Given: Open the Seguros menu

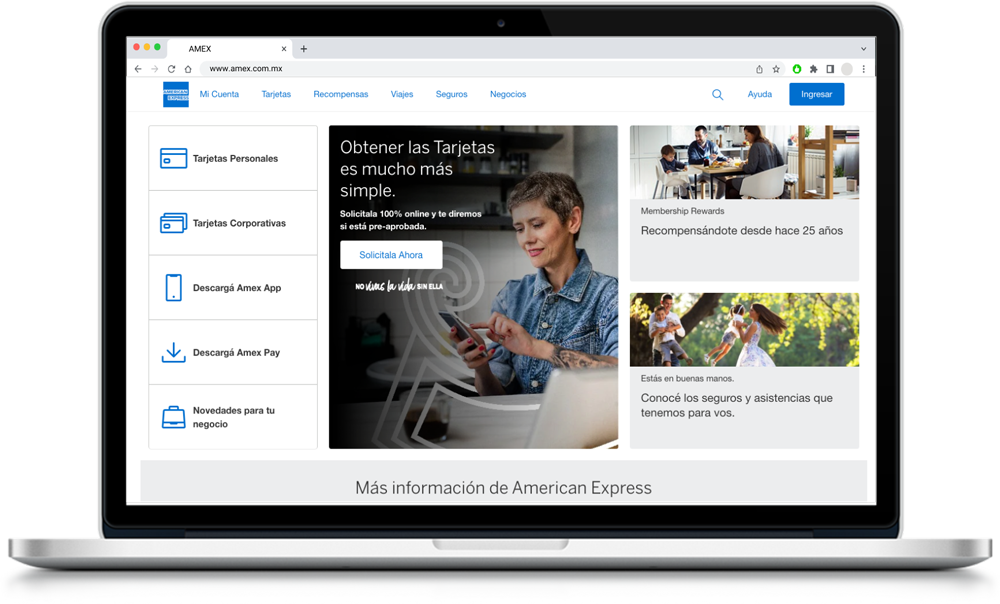Looking at the screenshot, I should (452, 94).
